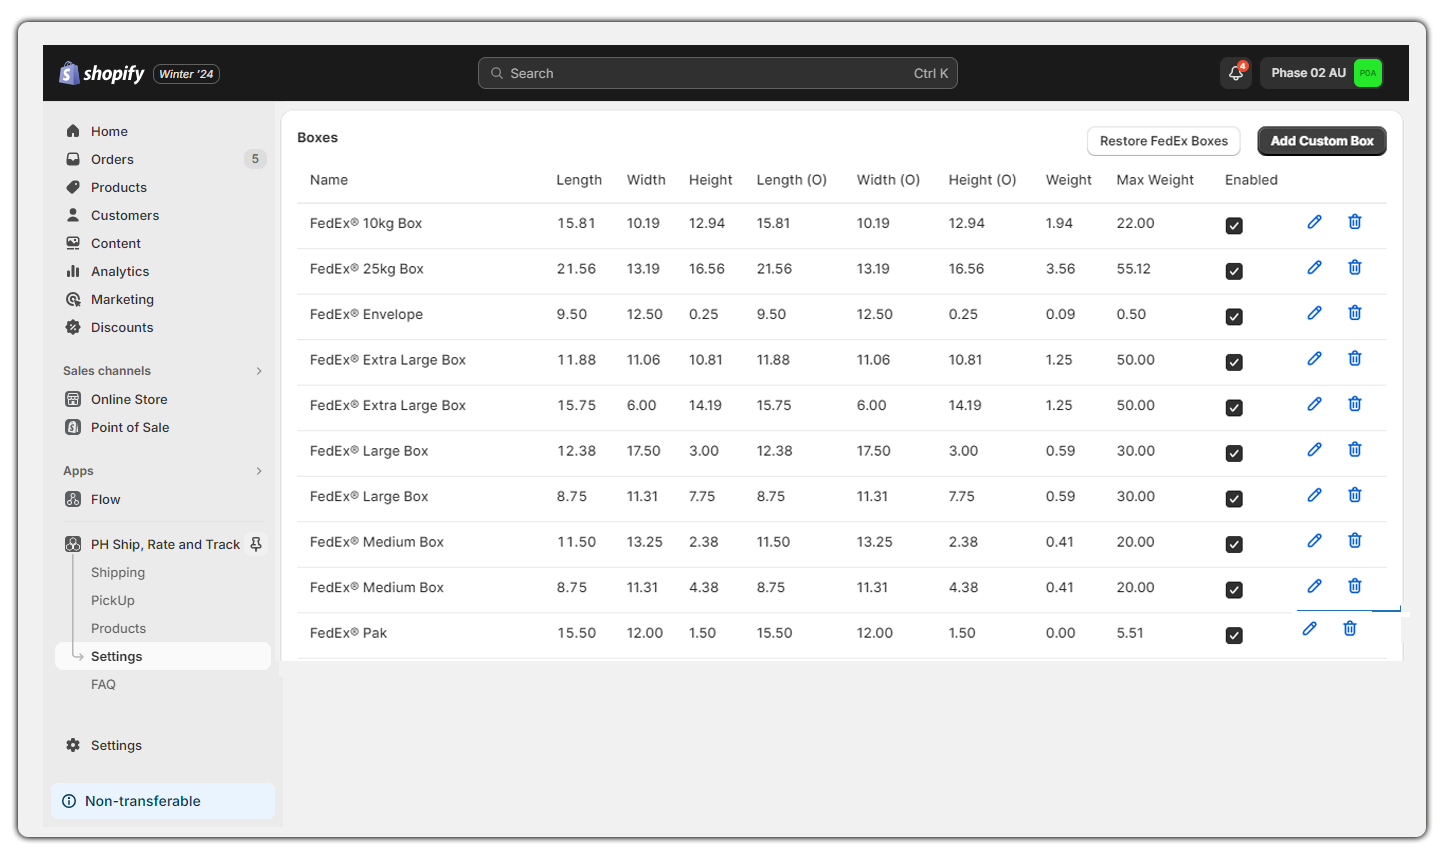Edit the Large Box with height 7.75
The height and width of the screenshot is (851, 1444).
click(1314, 495)
